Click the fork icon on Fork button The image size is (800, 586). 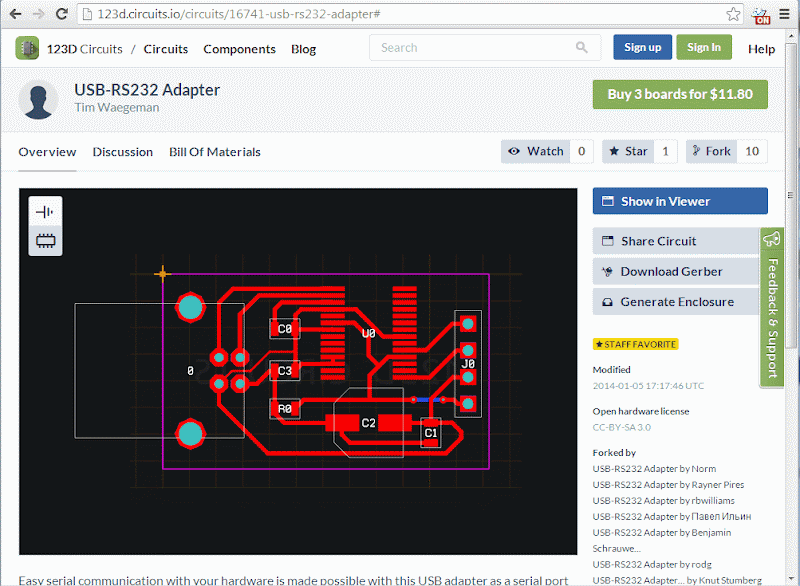click(x=696, y=151)
